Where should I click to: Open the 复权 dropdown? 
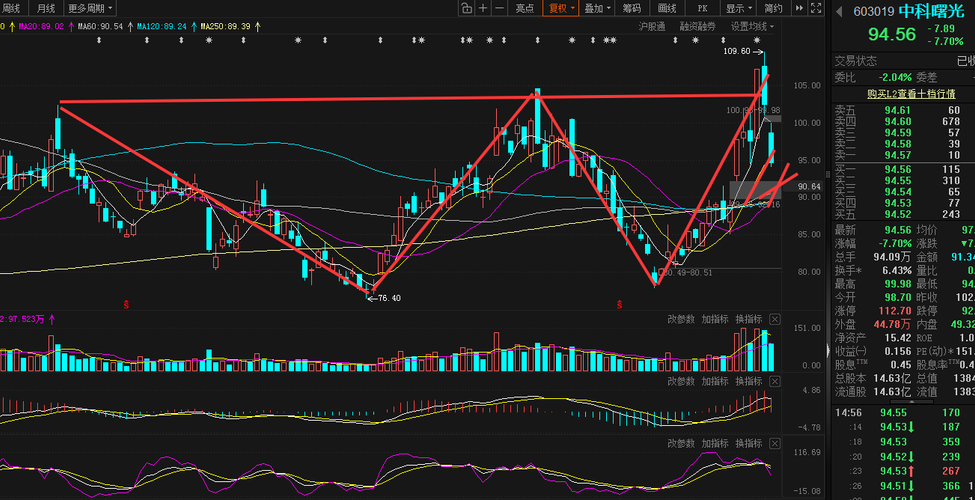point(560,8)
